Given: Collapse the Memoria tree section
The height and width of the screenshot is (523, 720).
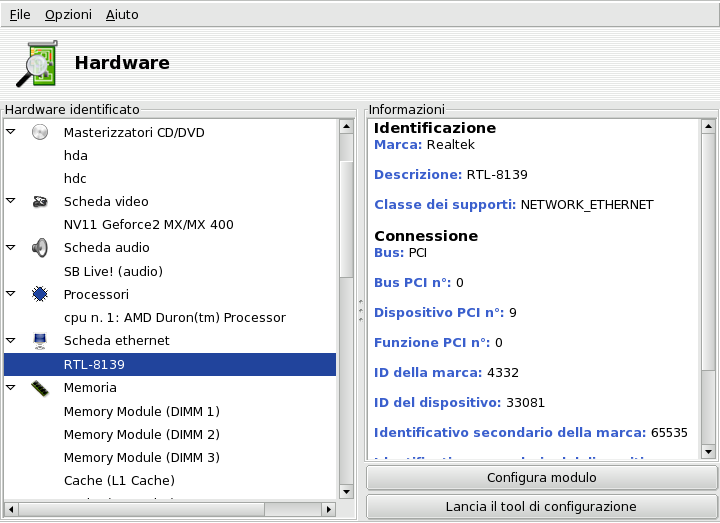Looking at the screenshot, I should click(11, 387).
